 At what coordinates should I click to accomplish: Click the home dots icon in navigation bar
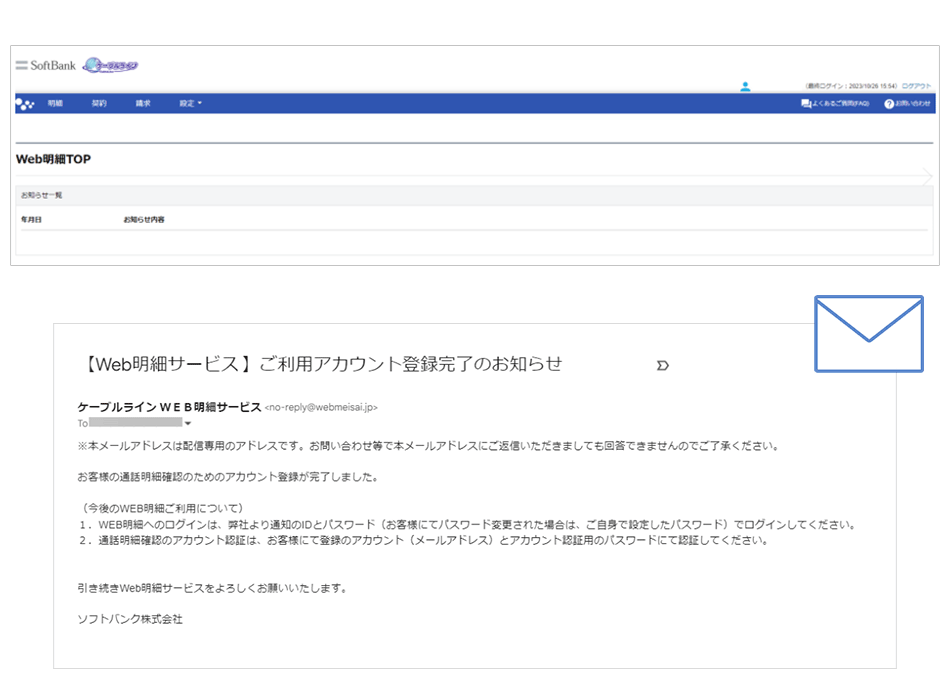(26, 104)
